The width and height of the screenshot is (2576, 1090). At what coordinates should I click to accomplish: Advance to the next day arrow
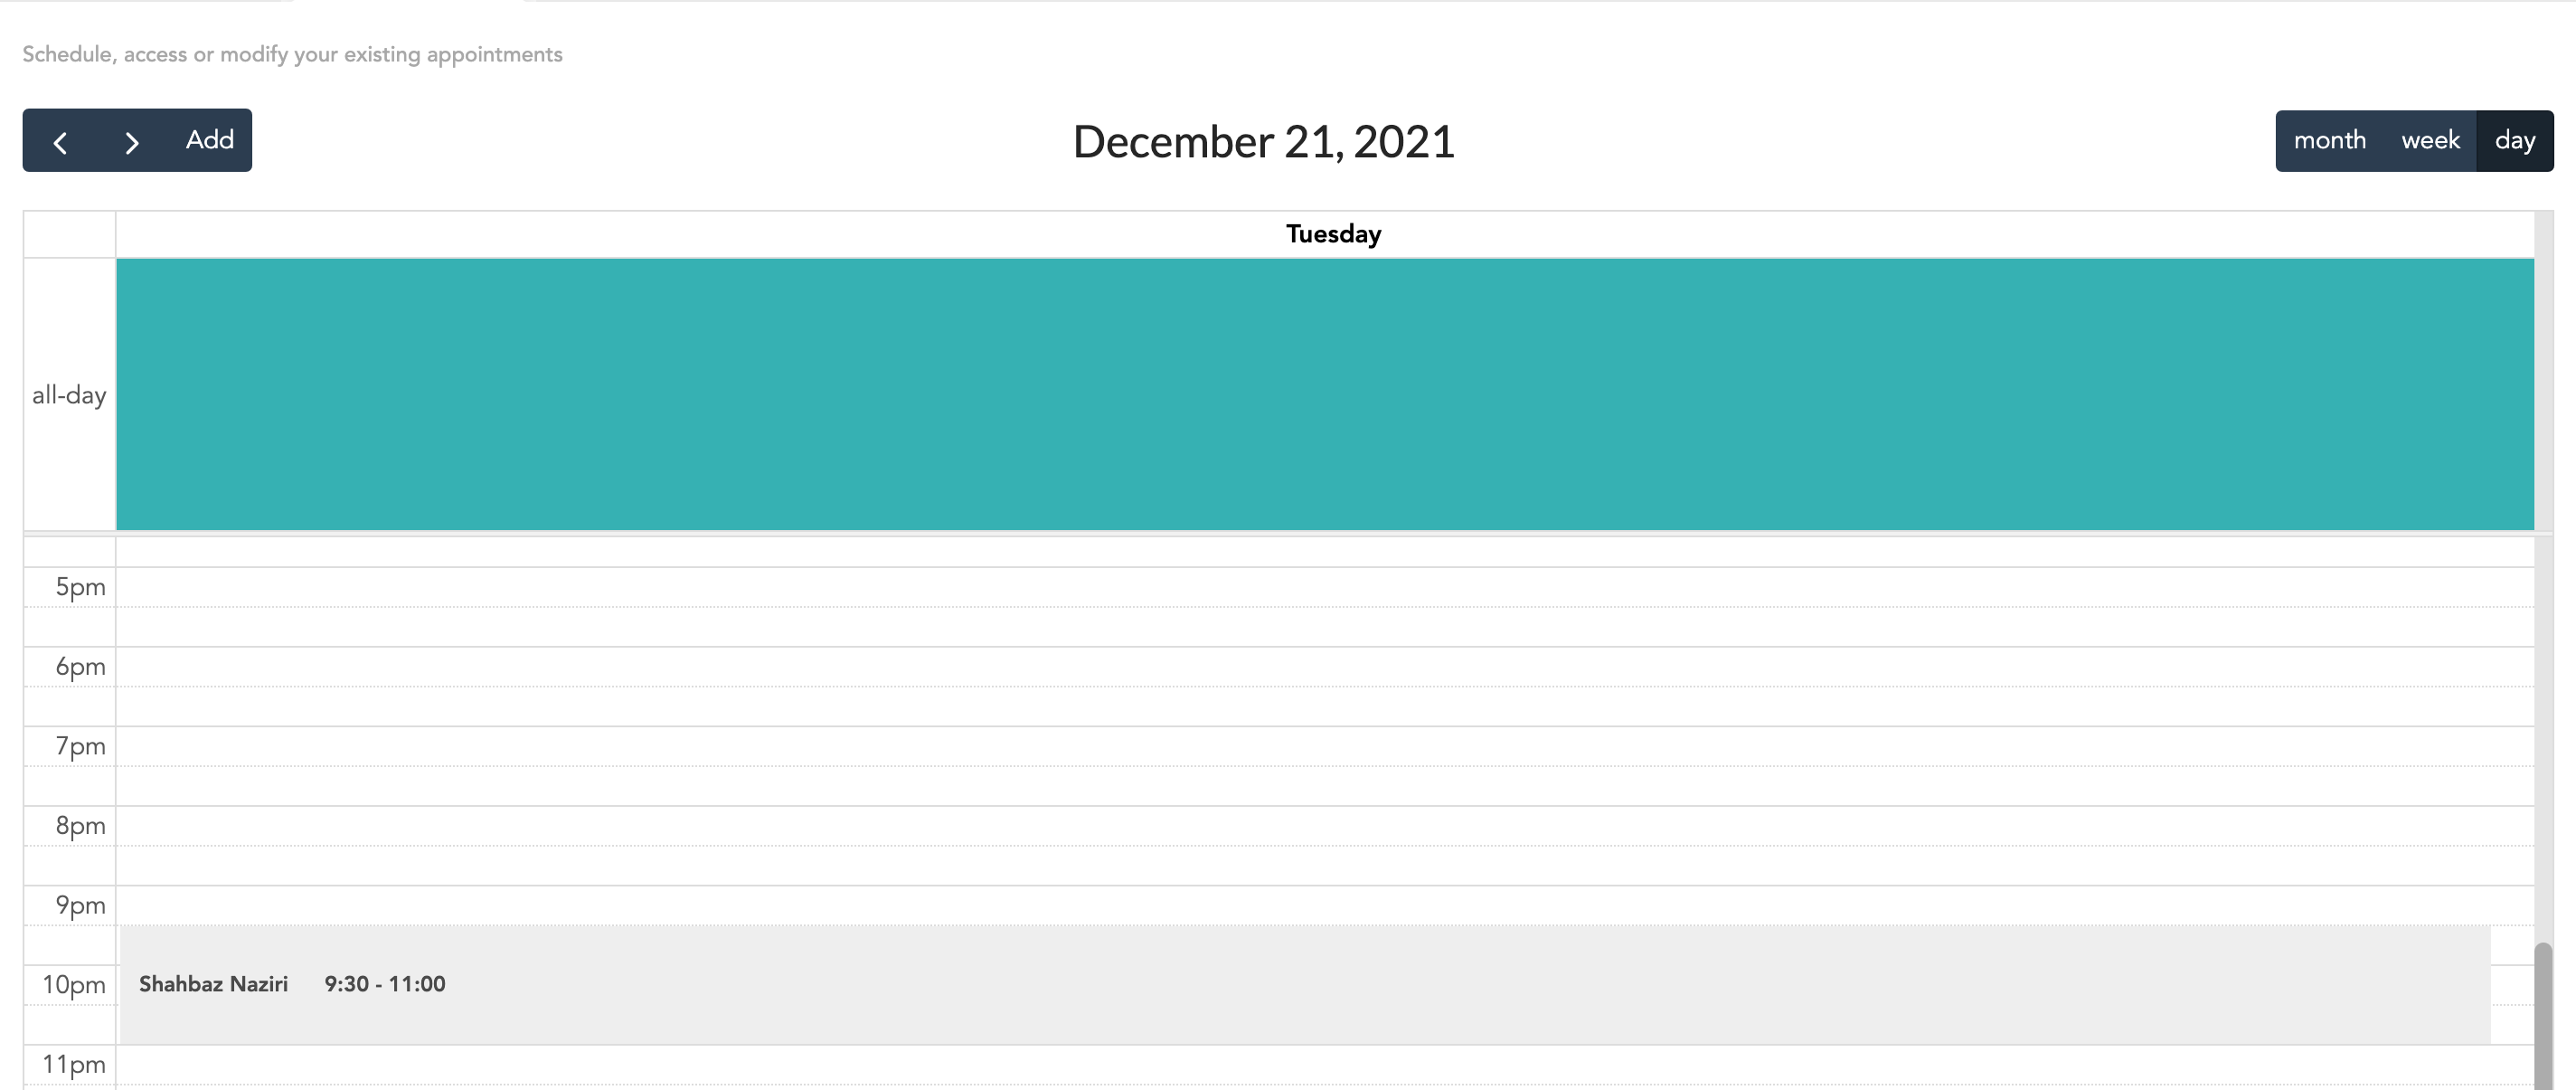click(x=131, y=141)
